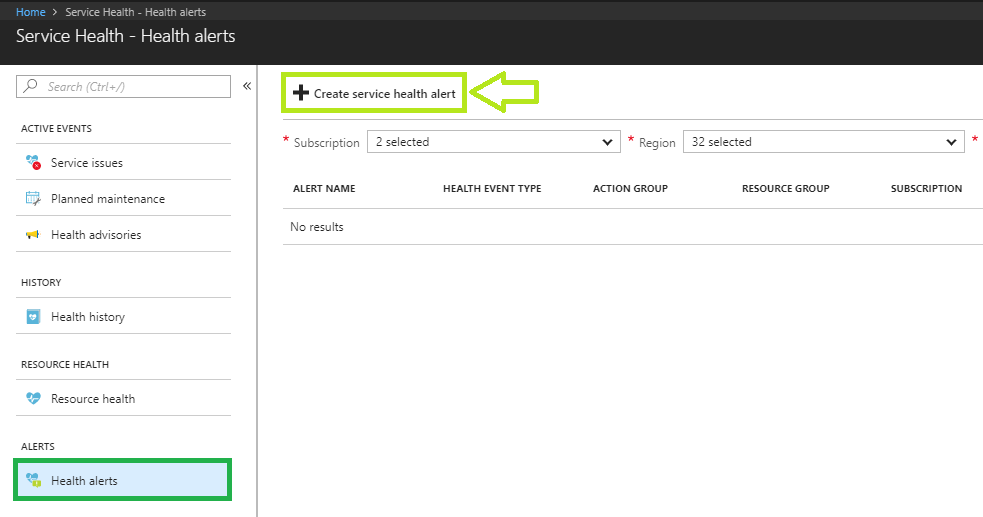Click the RESOURCE HEALTH section heading

(65, 365)
